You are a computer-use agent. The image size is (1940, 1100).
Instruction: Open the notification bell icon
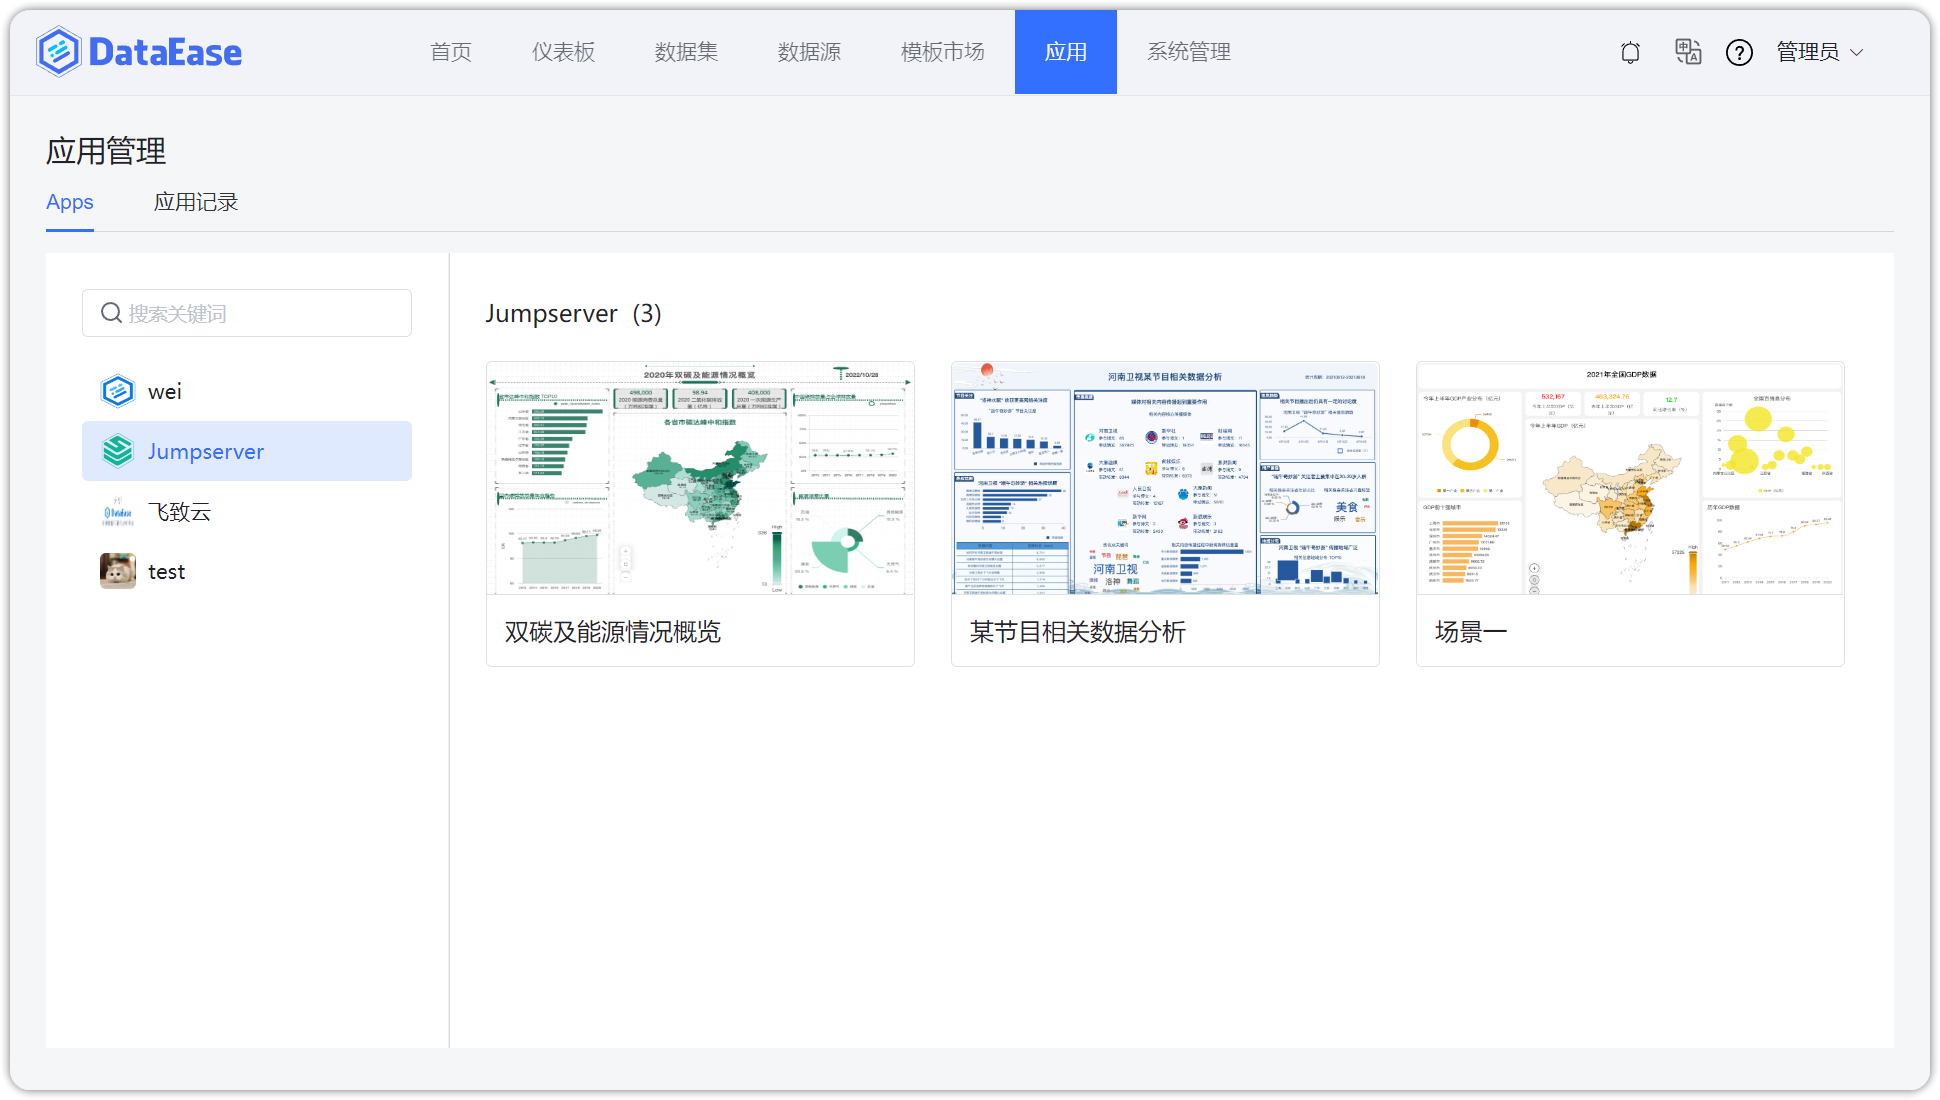coord(1630,52)
